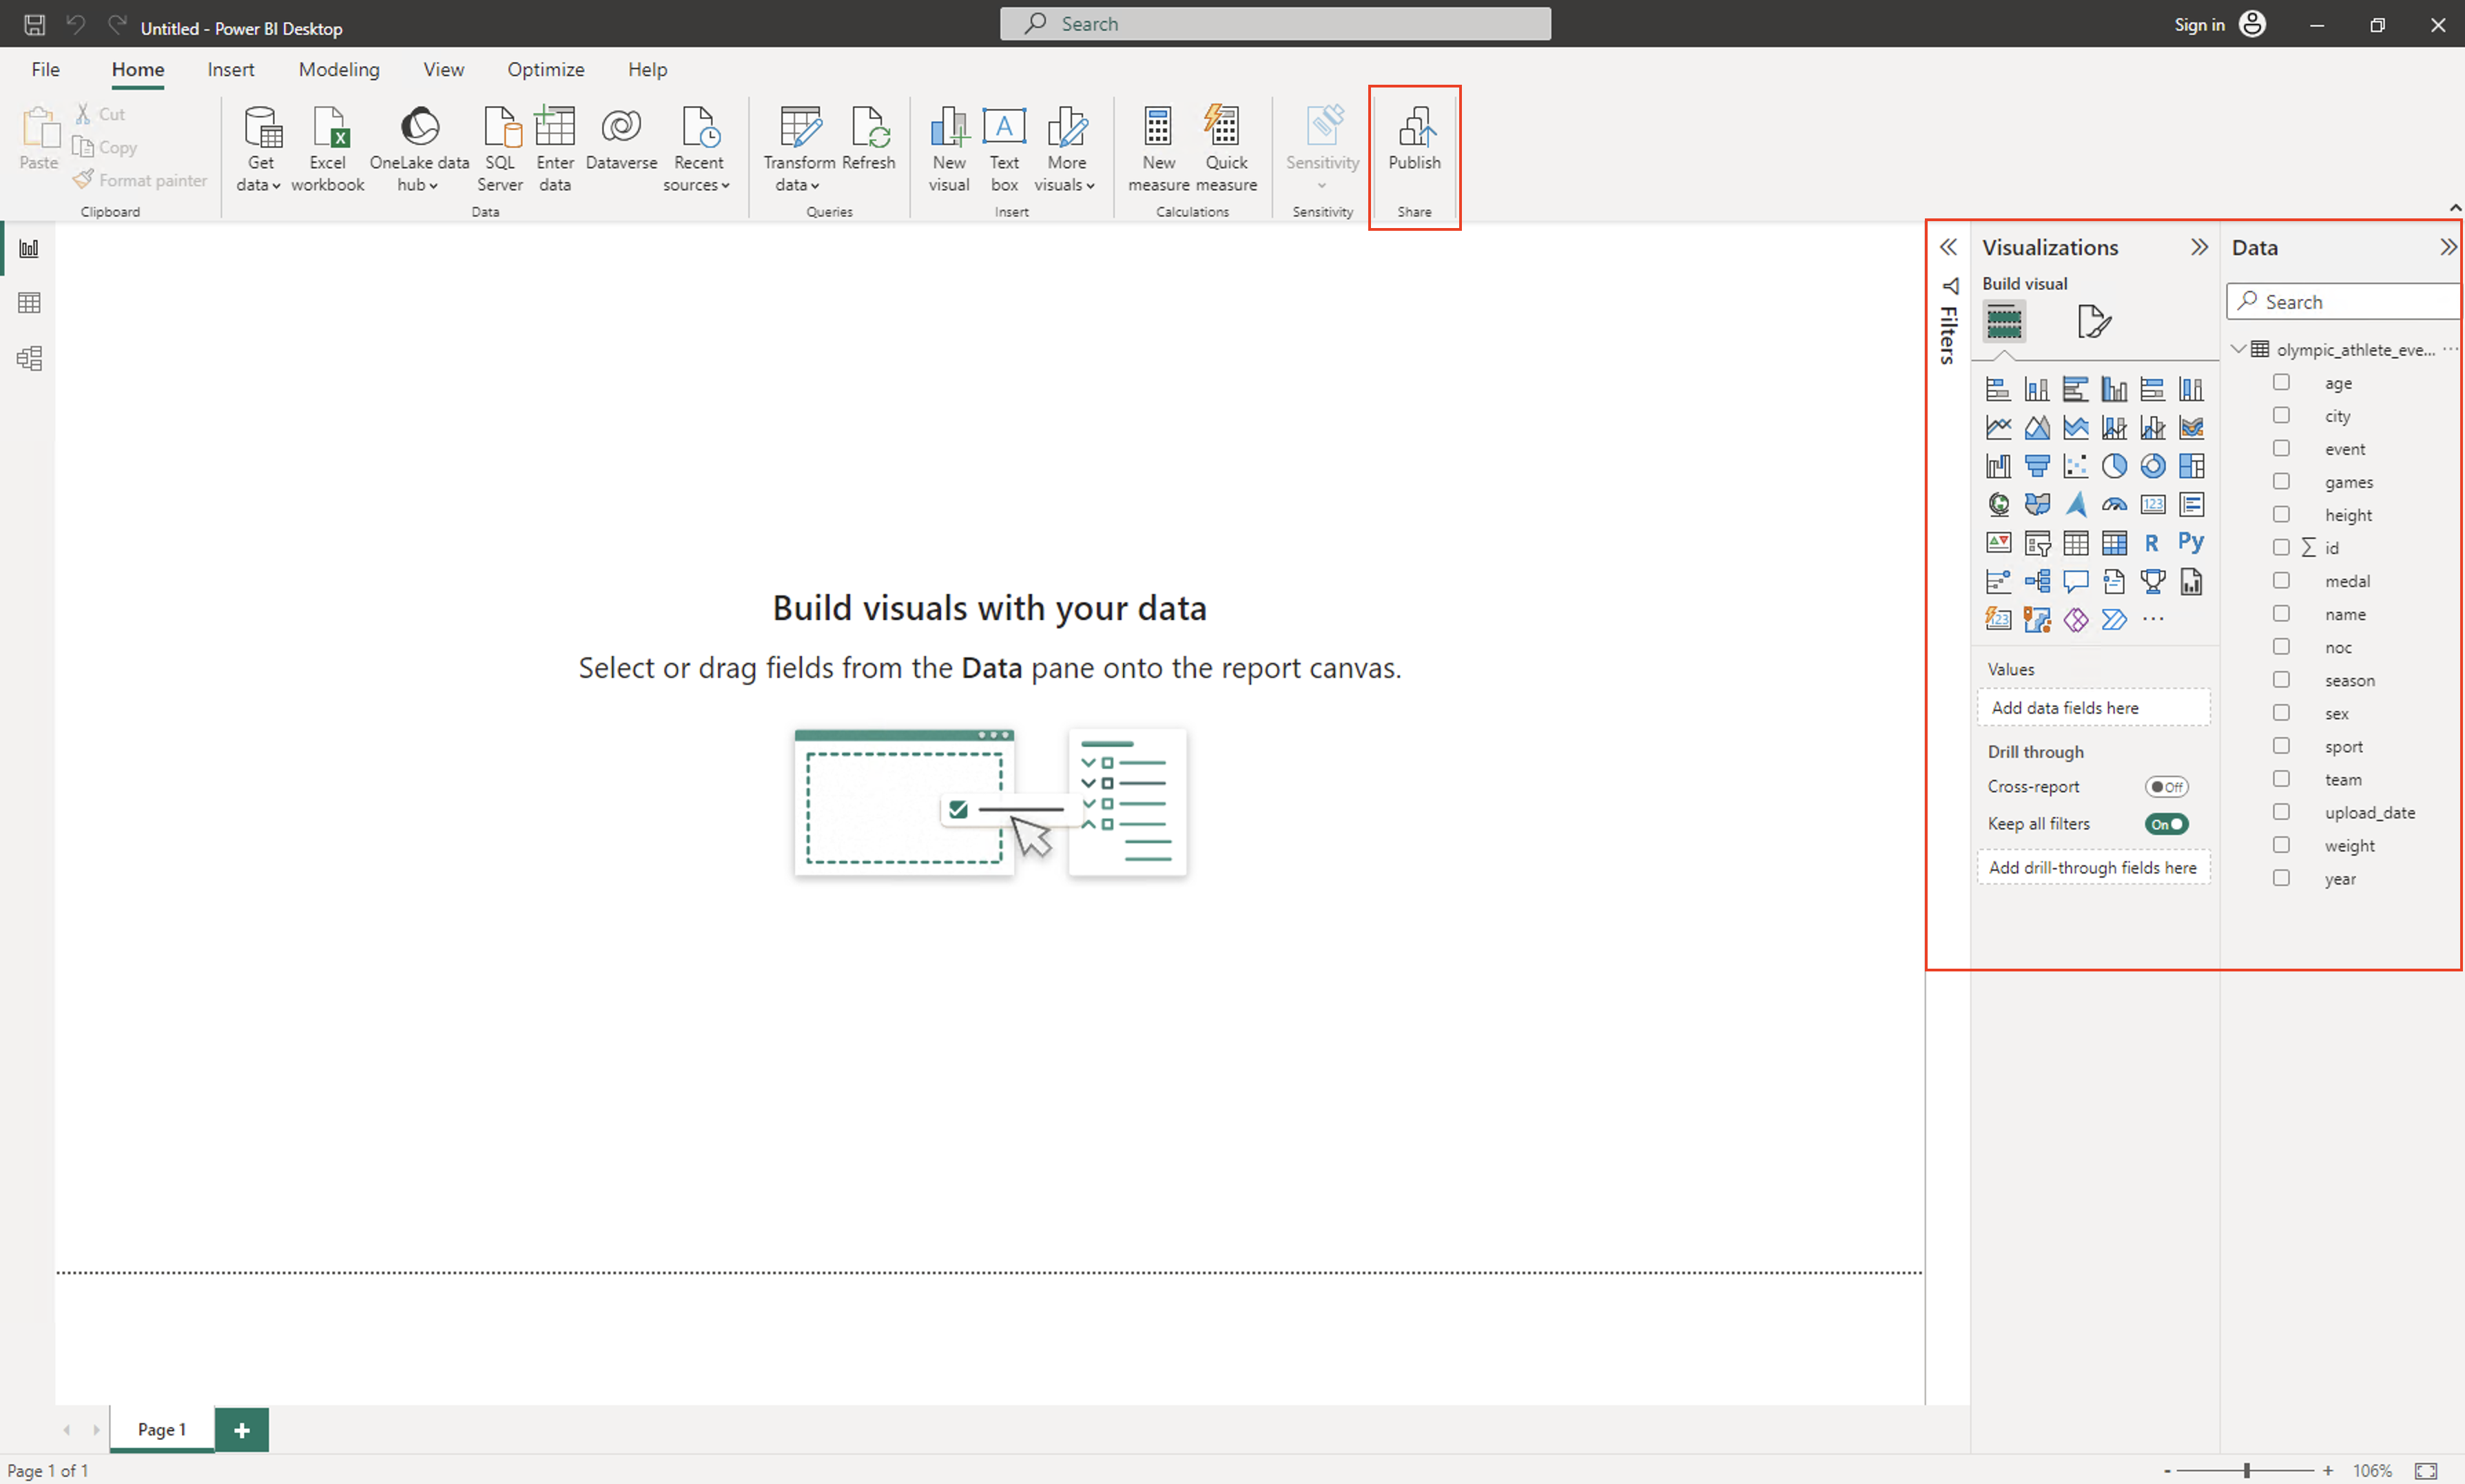This screenshot has height=1484, width=2465.
Task: Check the year field
Action: coord(2281,879)
